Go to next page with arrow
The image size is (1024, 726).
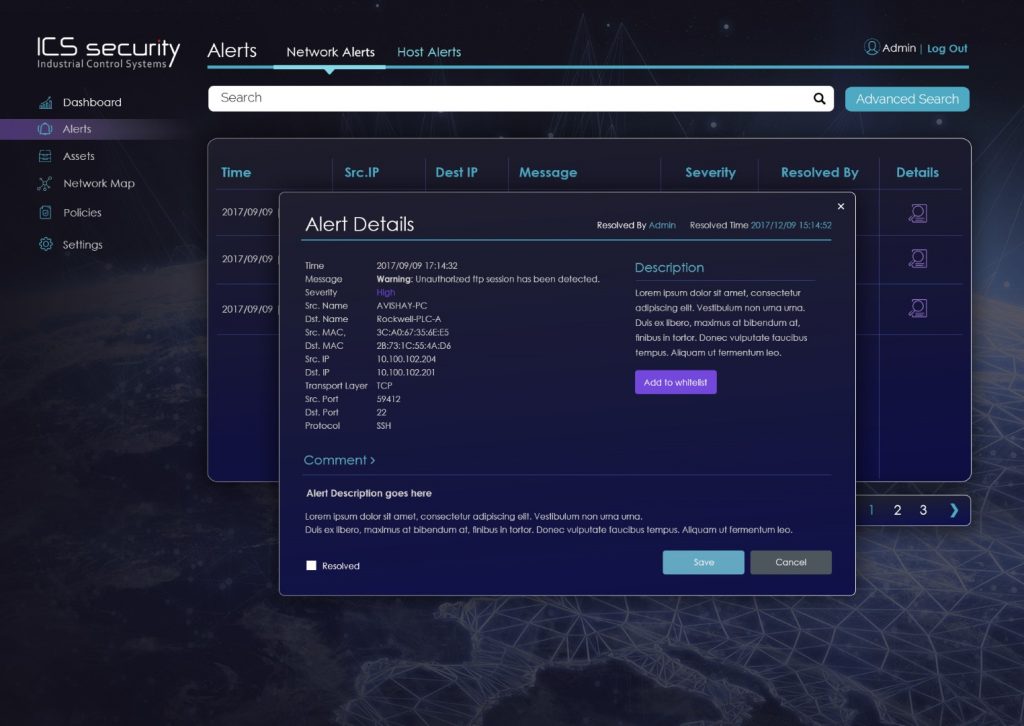pos(953,510)
